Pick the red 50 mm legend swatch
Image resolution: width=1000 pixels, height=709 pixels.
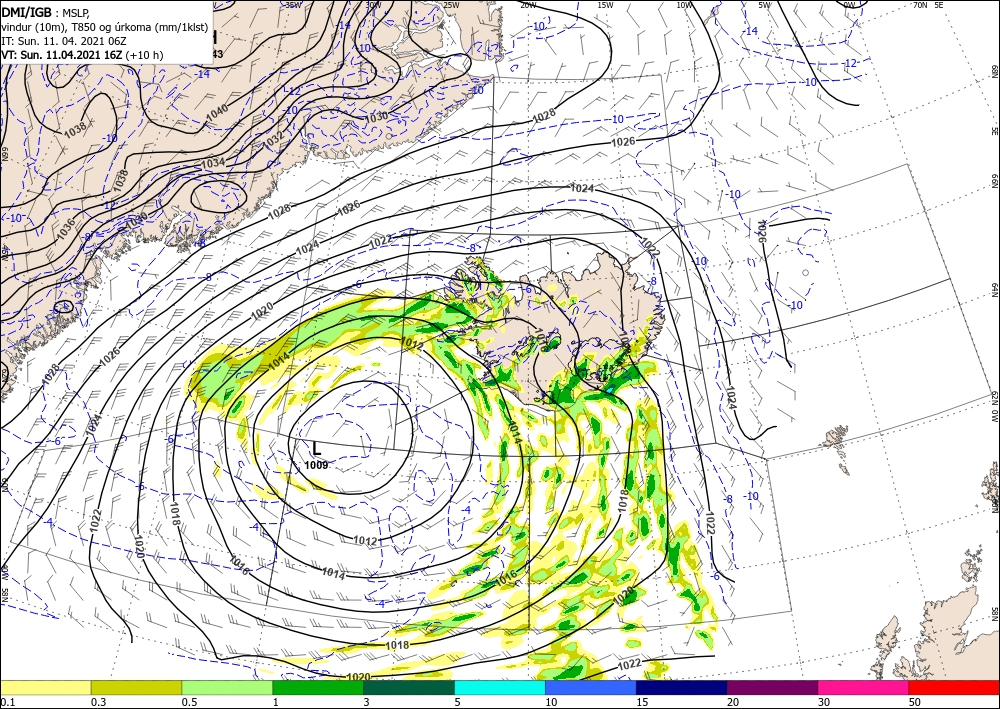pos(954,687)
